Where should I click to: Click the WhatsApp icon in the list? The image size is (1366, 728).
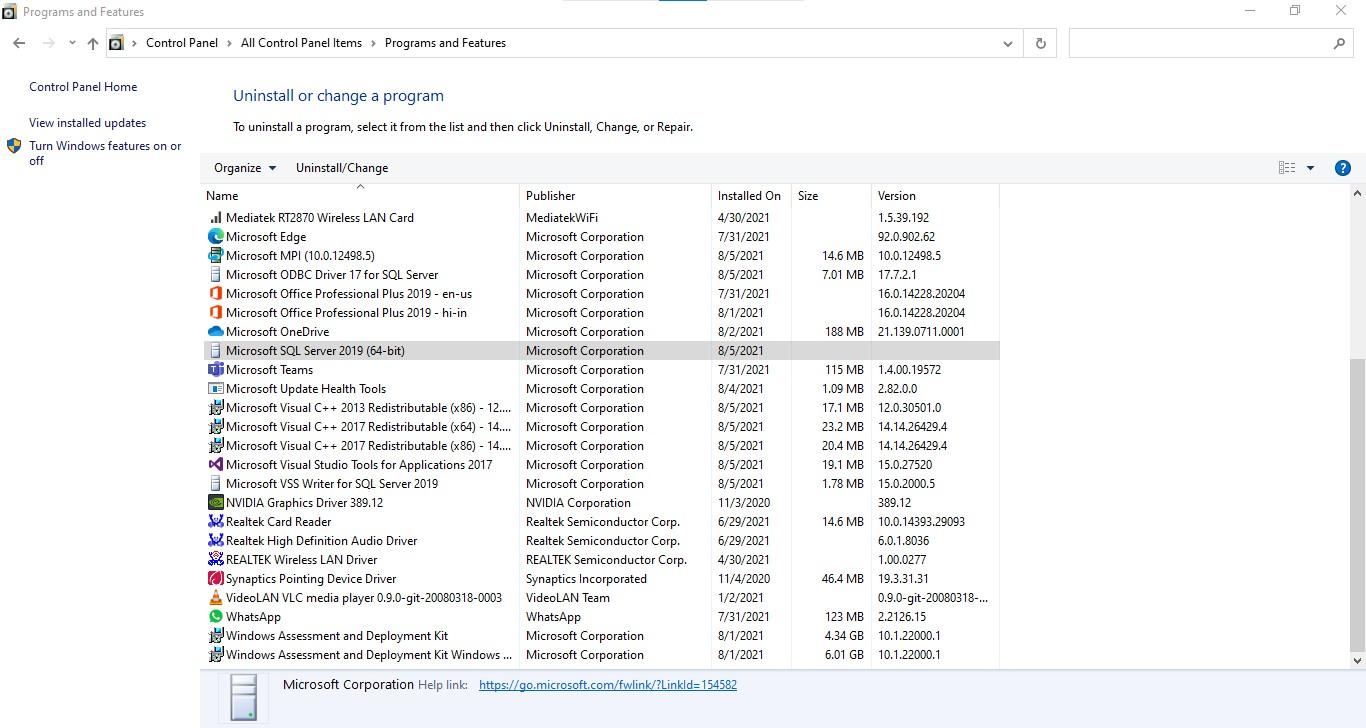coord(215,617)
